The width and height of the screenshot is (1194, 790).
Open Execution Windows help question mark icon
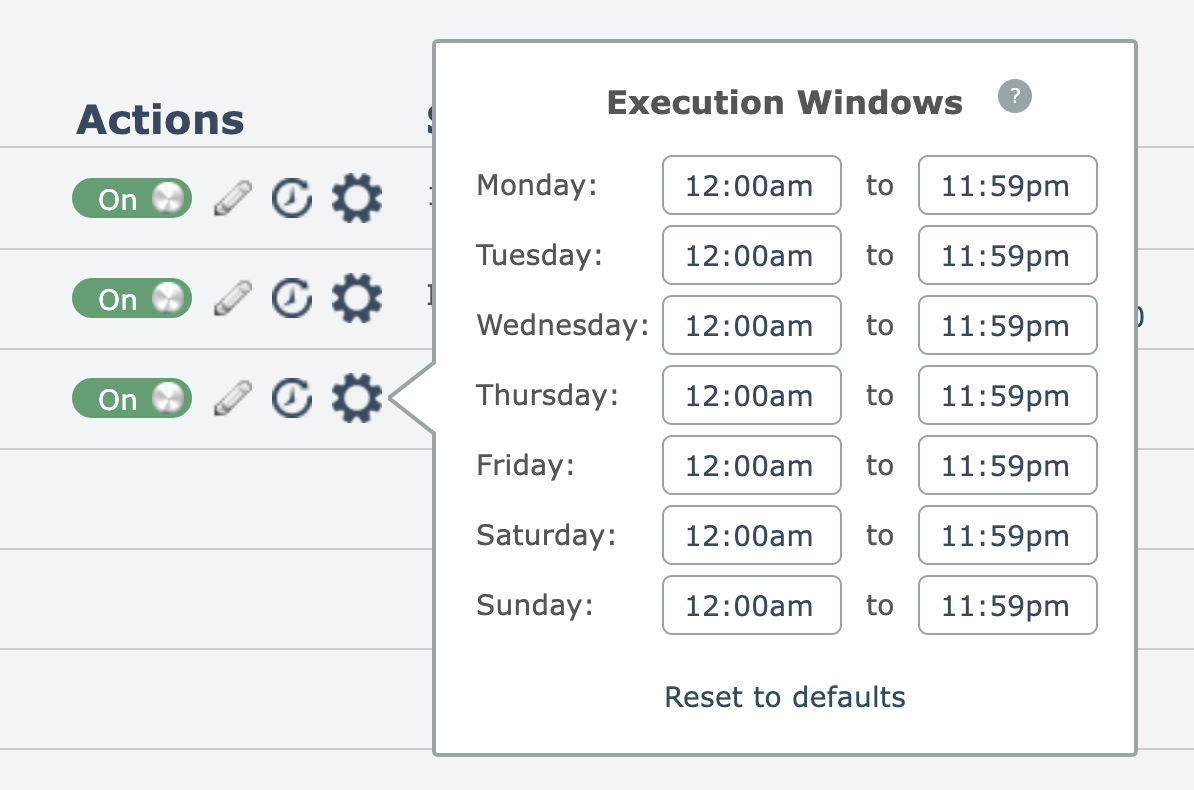tap(1014, 97)
